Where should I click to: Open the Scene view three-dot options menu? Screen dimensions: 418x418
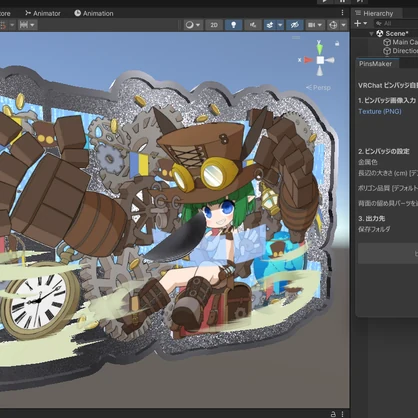pyautogui.click(x=342, y=13)
